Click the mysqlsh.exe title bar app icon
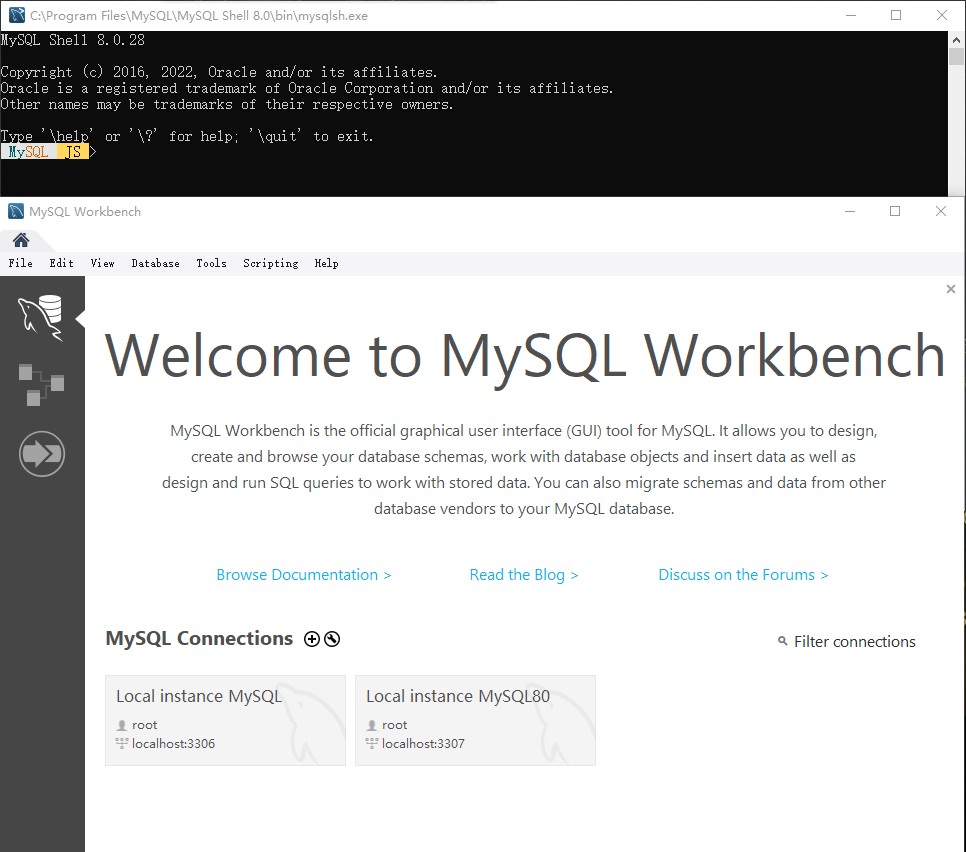Viewport: 966px width, 852px height. (x=17, y=15)
